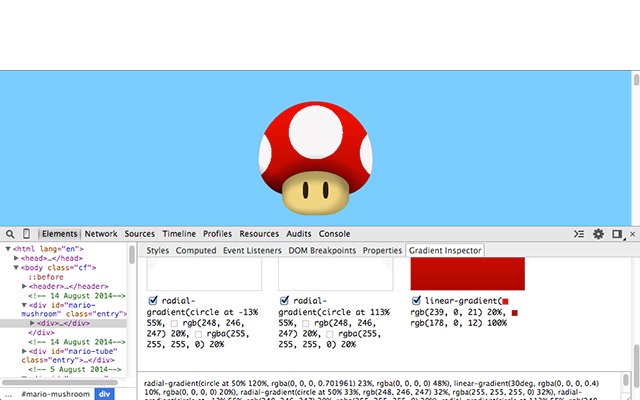Viewport: 640px width, 400px height.
Task: Open the Properties sidebar tab
Action: (382, 251)
